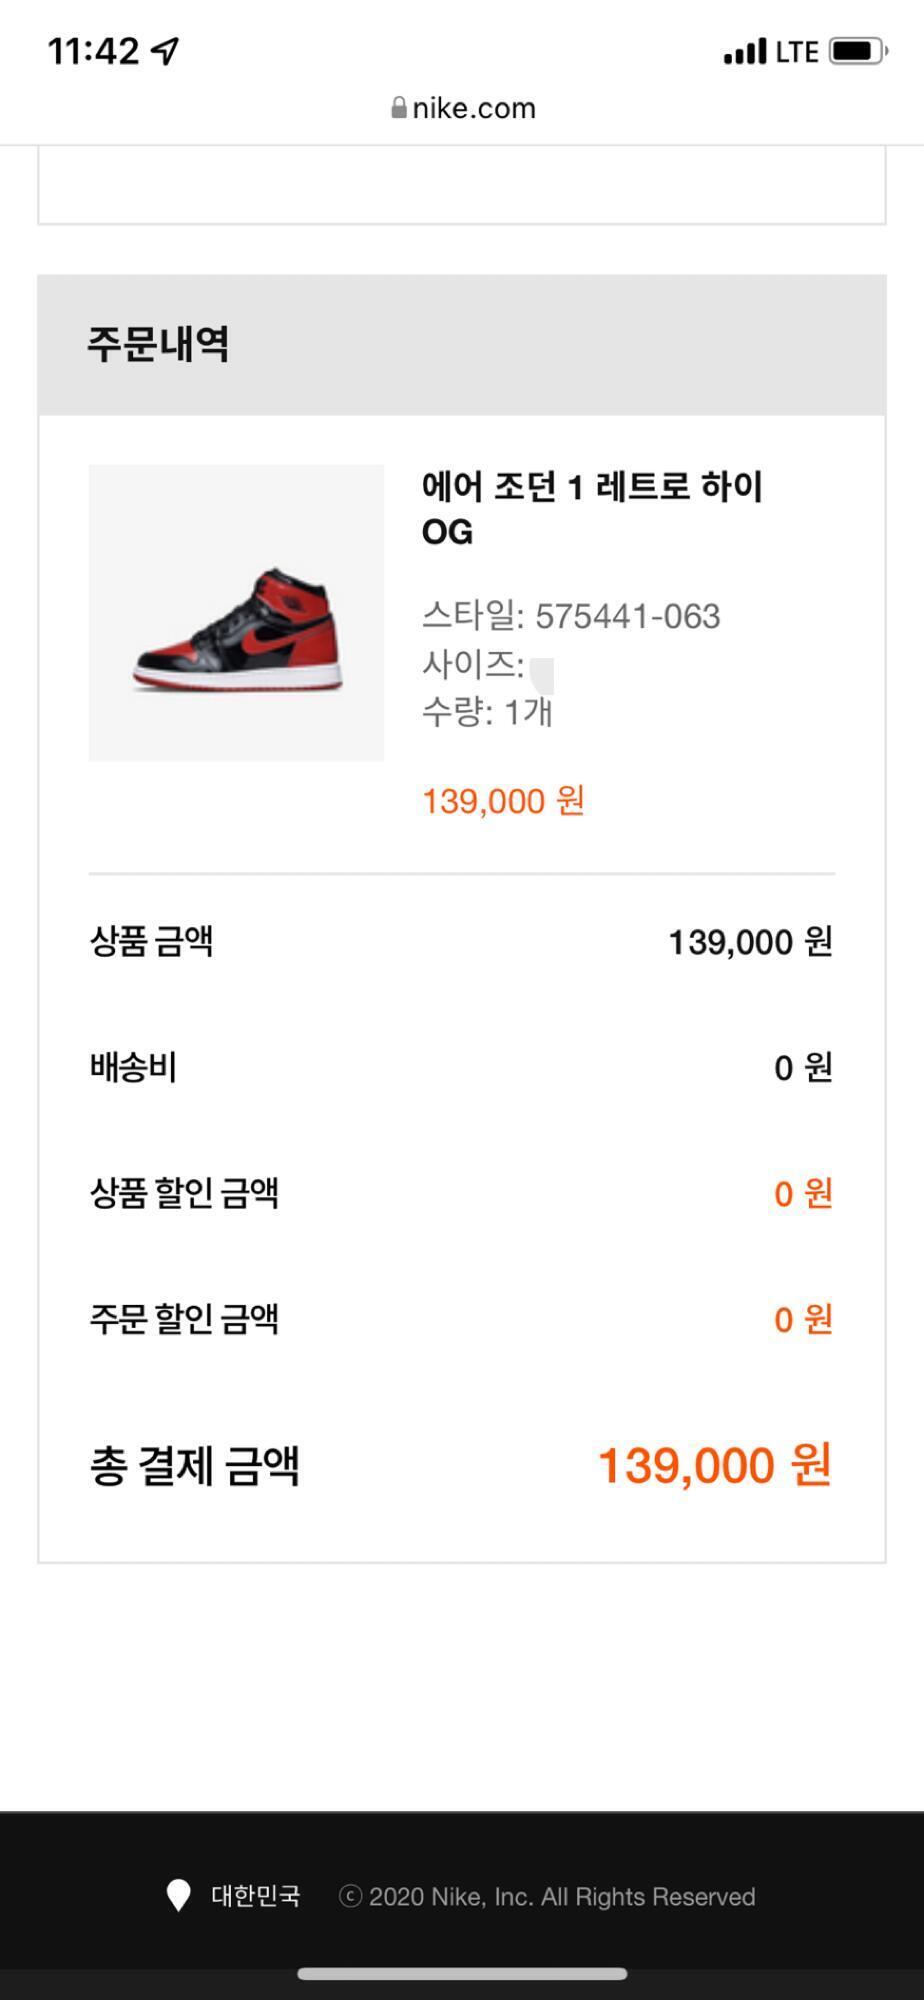Tap the 상품 금액 product amount row
Viewport: 924px width, 2000px height.
click(x=462, y=941)
